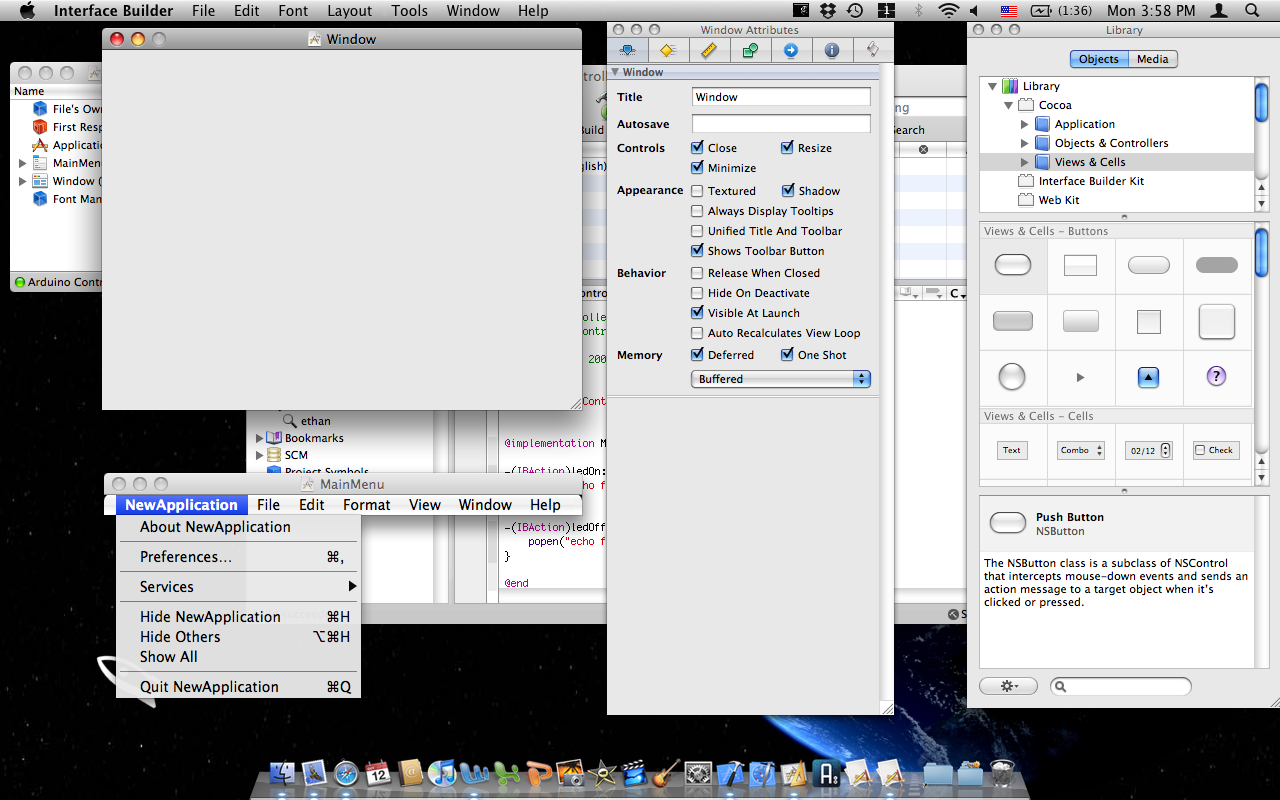Uncheck the Resize control checkbox

(x=787, y=148)
